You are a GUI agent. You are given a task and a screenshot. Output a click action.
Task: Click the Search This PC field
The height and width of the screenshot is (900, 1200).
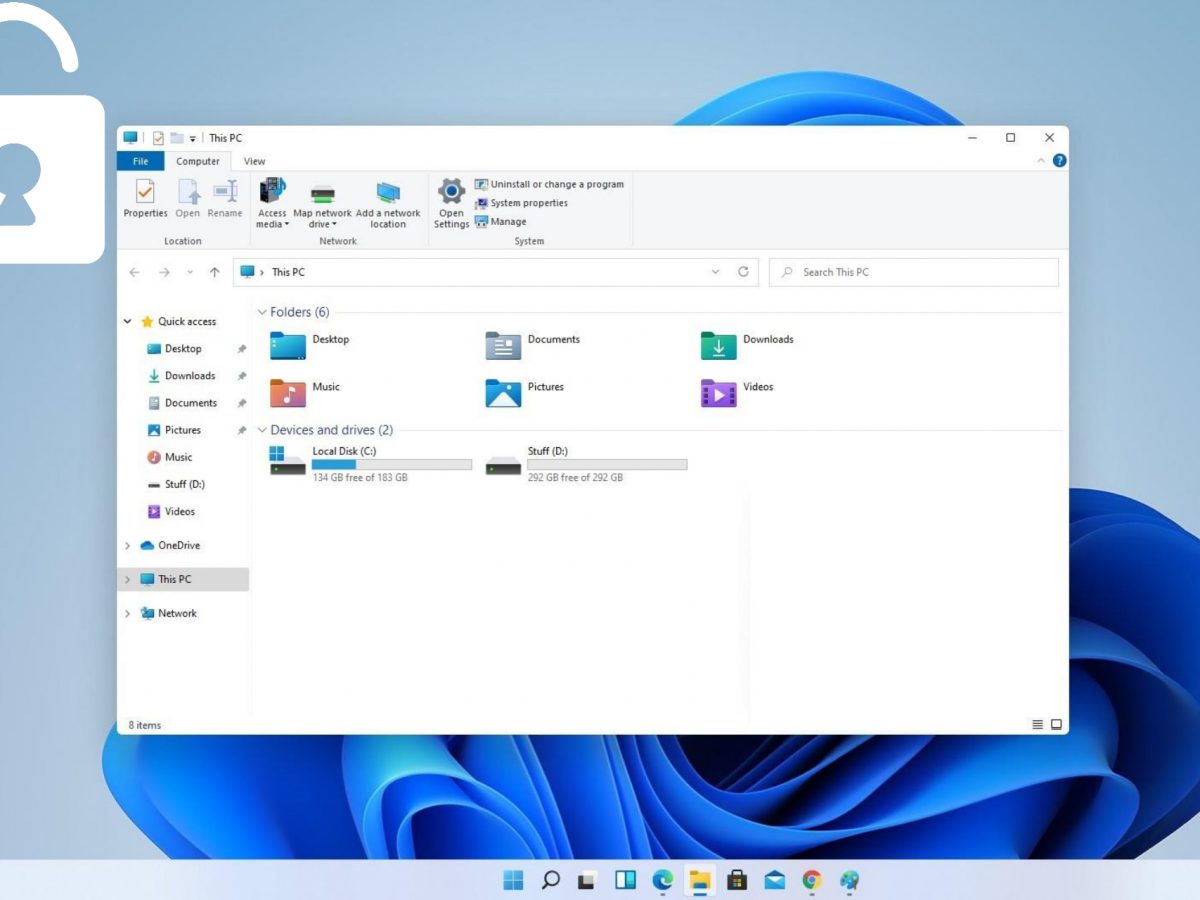click(913, 272)
